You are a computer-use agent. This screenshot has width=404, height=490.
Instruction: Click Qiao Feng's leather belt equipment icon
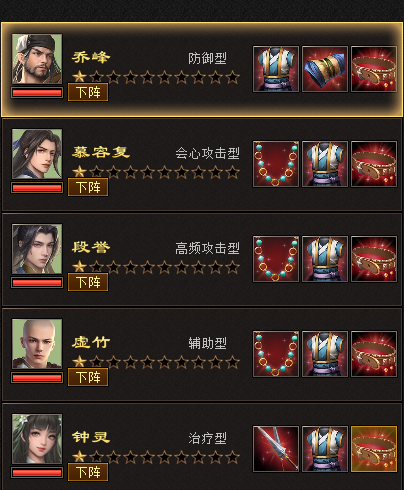coord(374,69)
